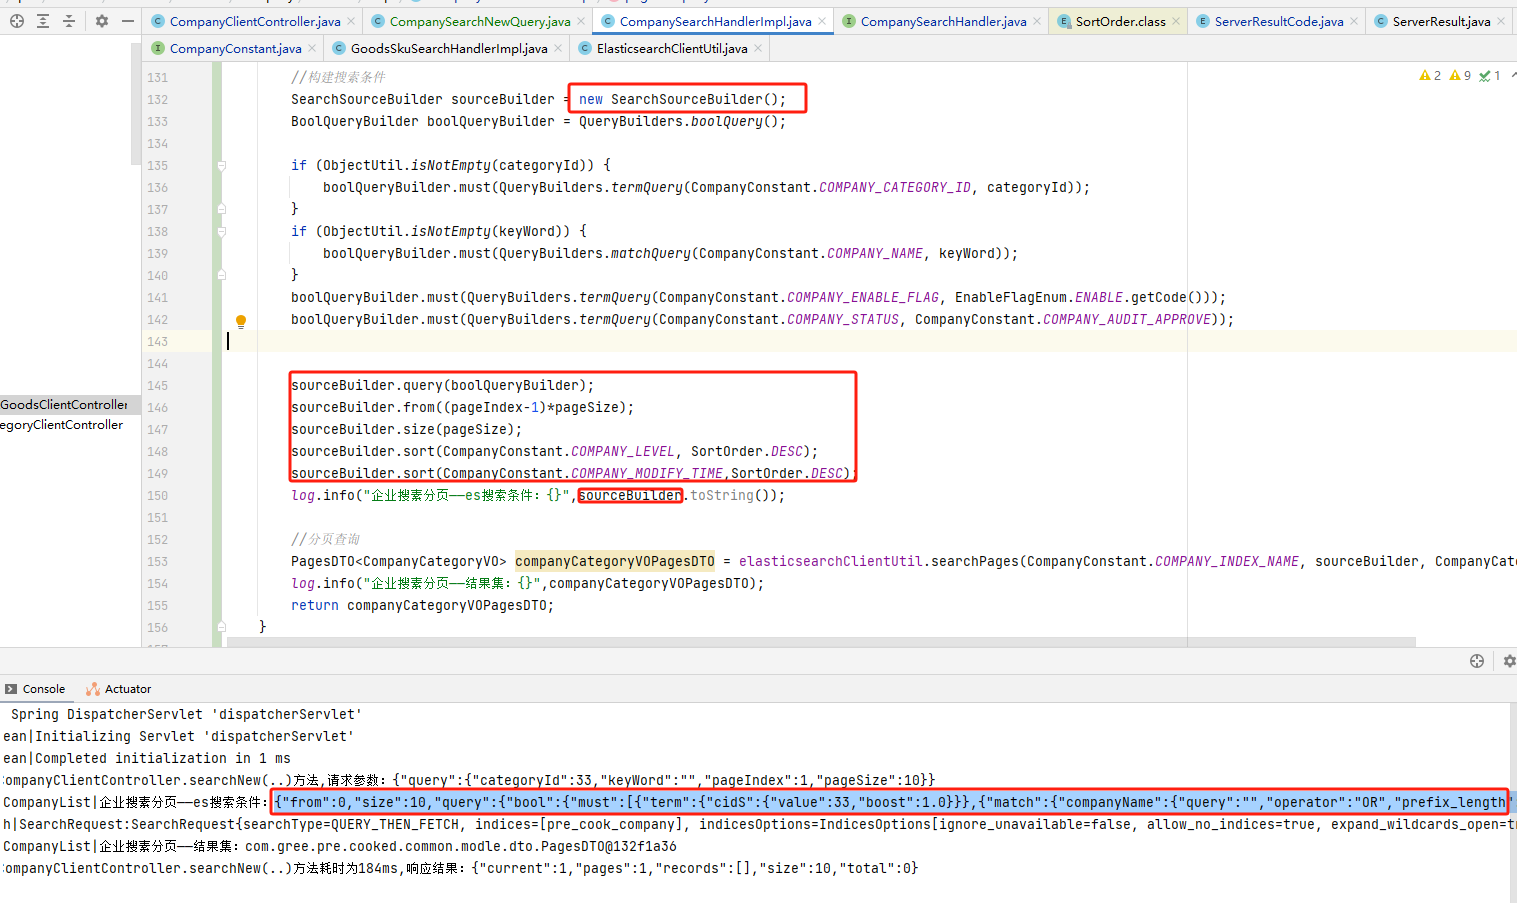1517x903 pixels.
Task: Click COMPANY_INDEX_NAME constant on line 153
Action: coord(1227,562)
